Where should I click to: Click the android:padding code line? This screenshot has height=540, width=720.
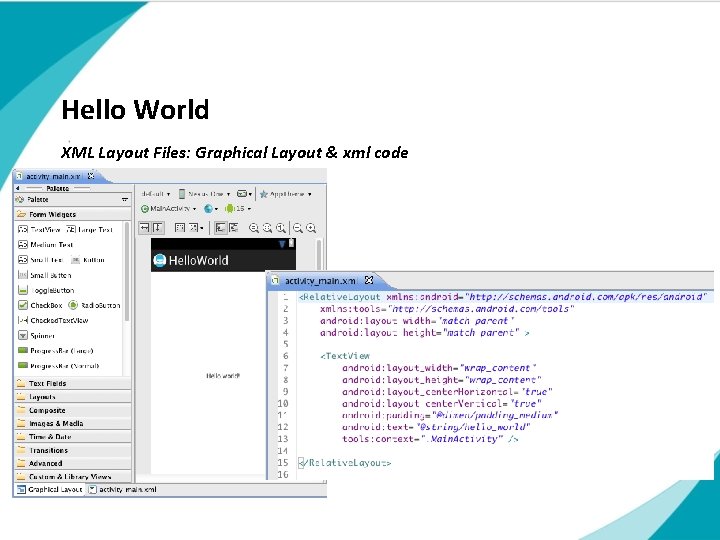[450, 415]
